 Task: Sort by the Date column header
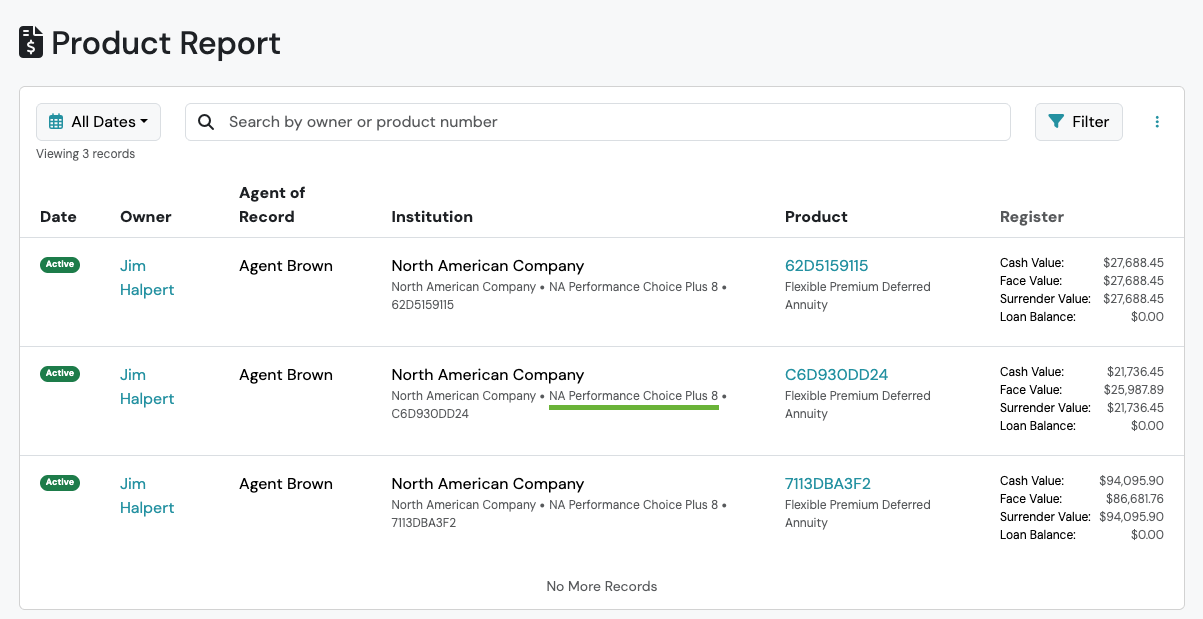pyautogui.click(x=58, y=217)
